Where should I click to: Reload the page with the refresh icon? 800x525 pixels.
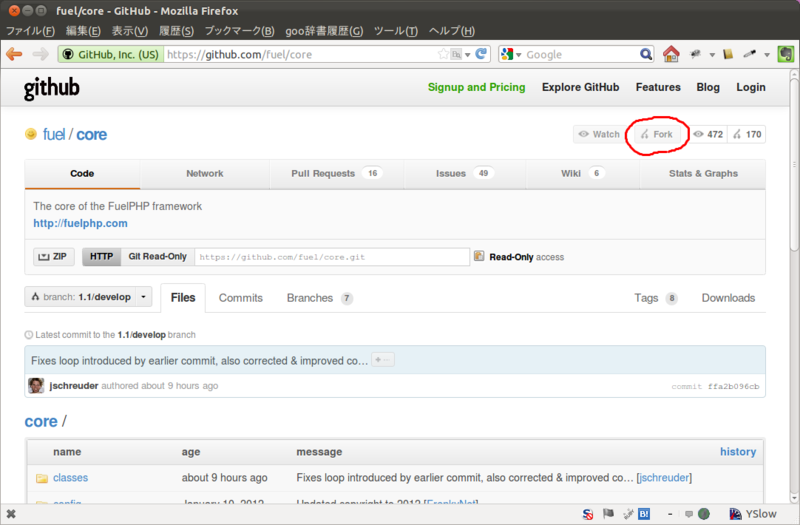481,54
